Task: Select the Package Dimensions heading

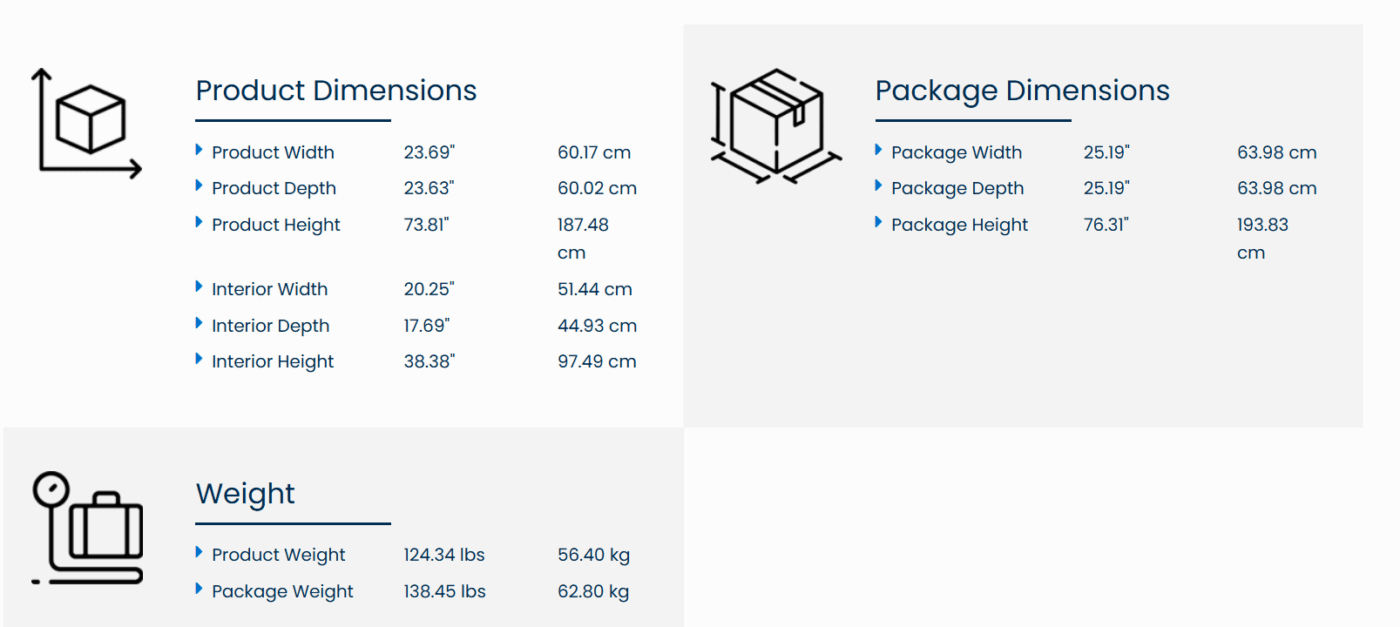Action: 1022,91
